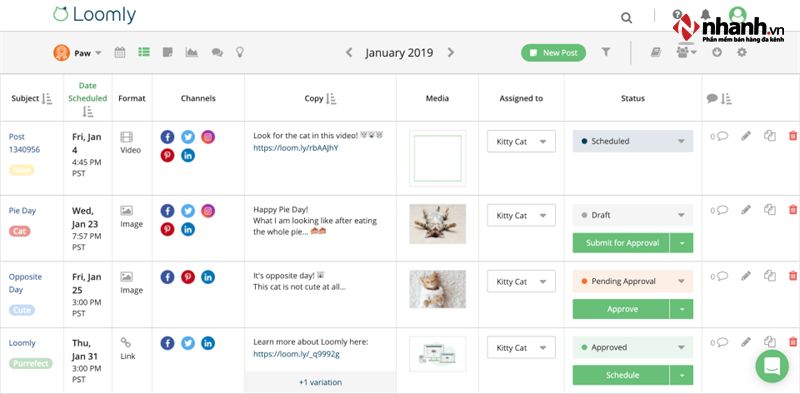Open the Scheduled status dropdown

[633, 141]
